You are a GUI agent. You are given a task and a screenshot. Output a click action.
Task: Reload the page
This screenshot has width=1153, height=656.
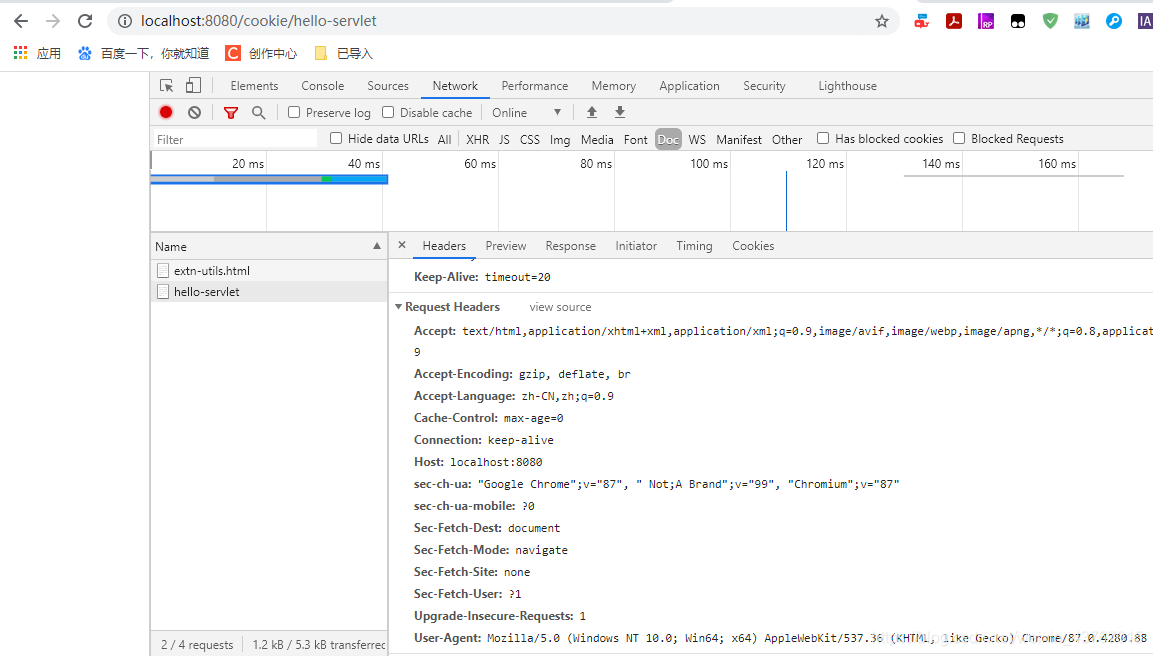85,21
